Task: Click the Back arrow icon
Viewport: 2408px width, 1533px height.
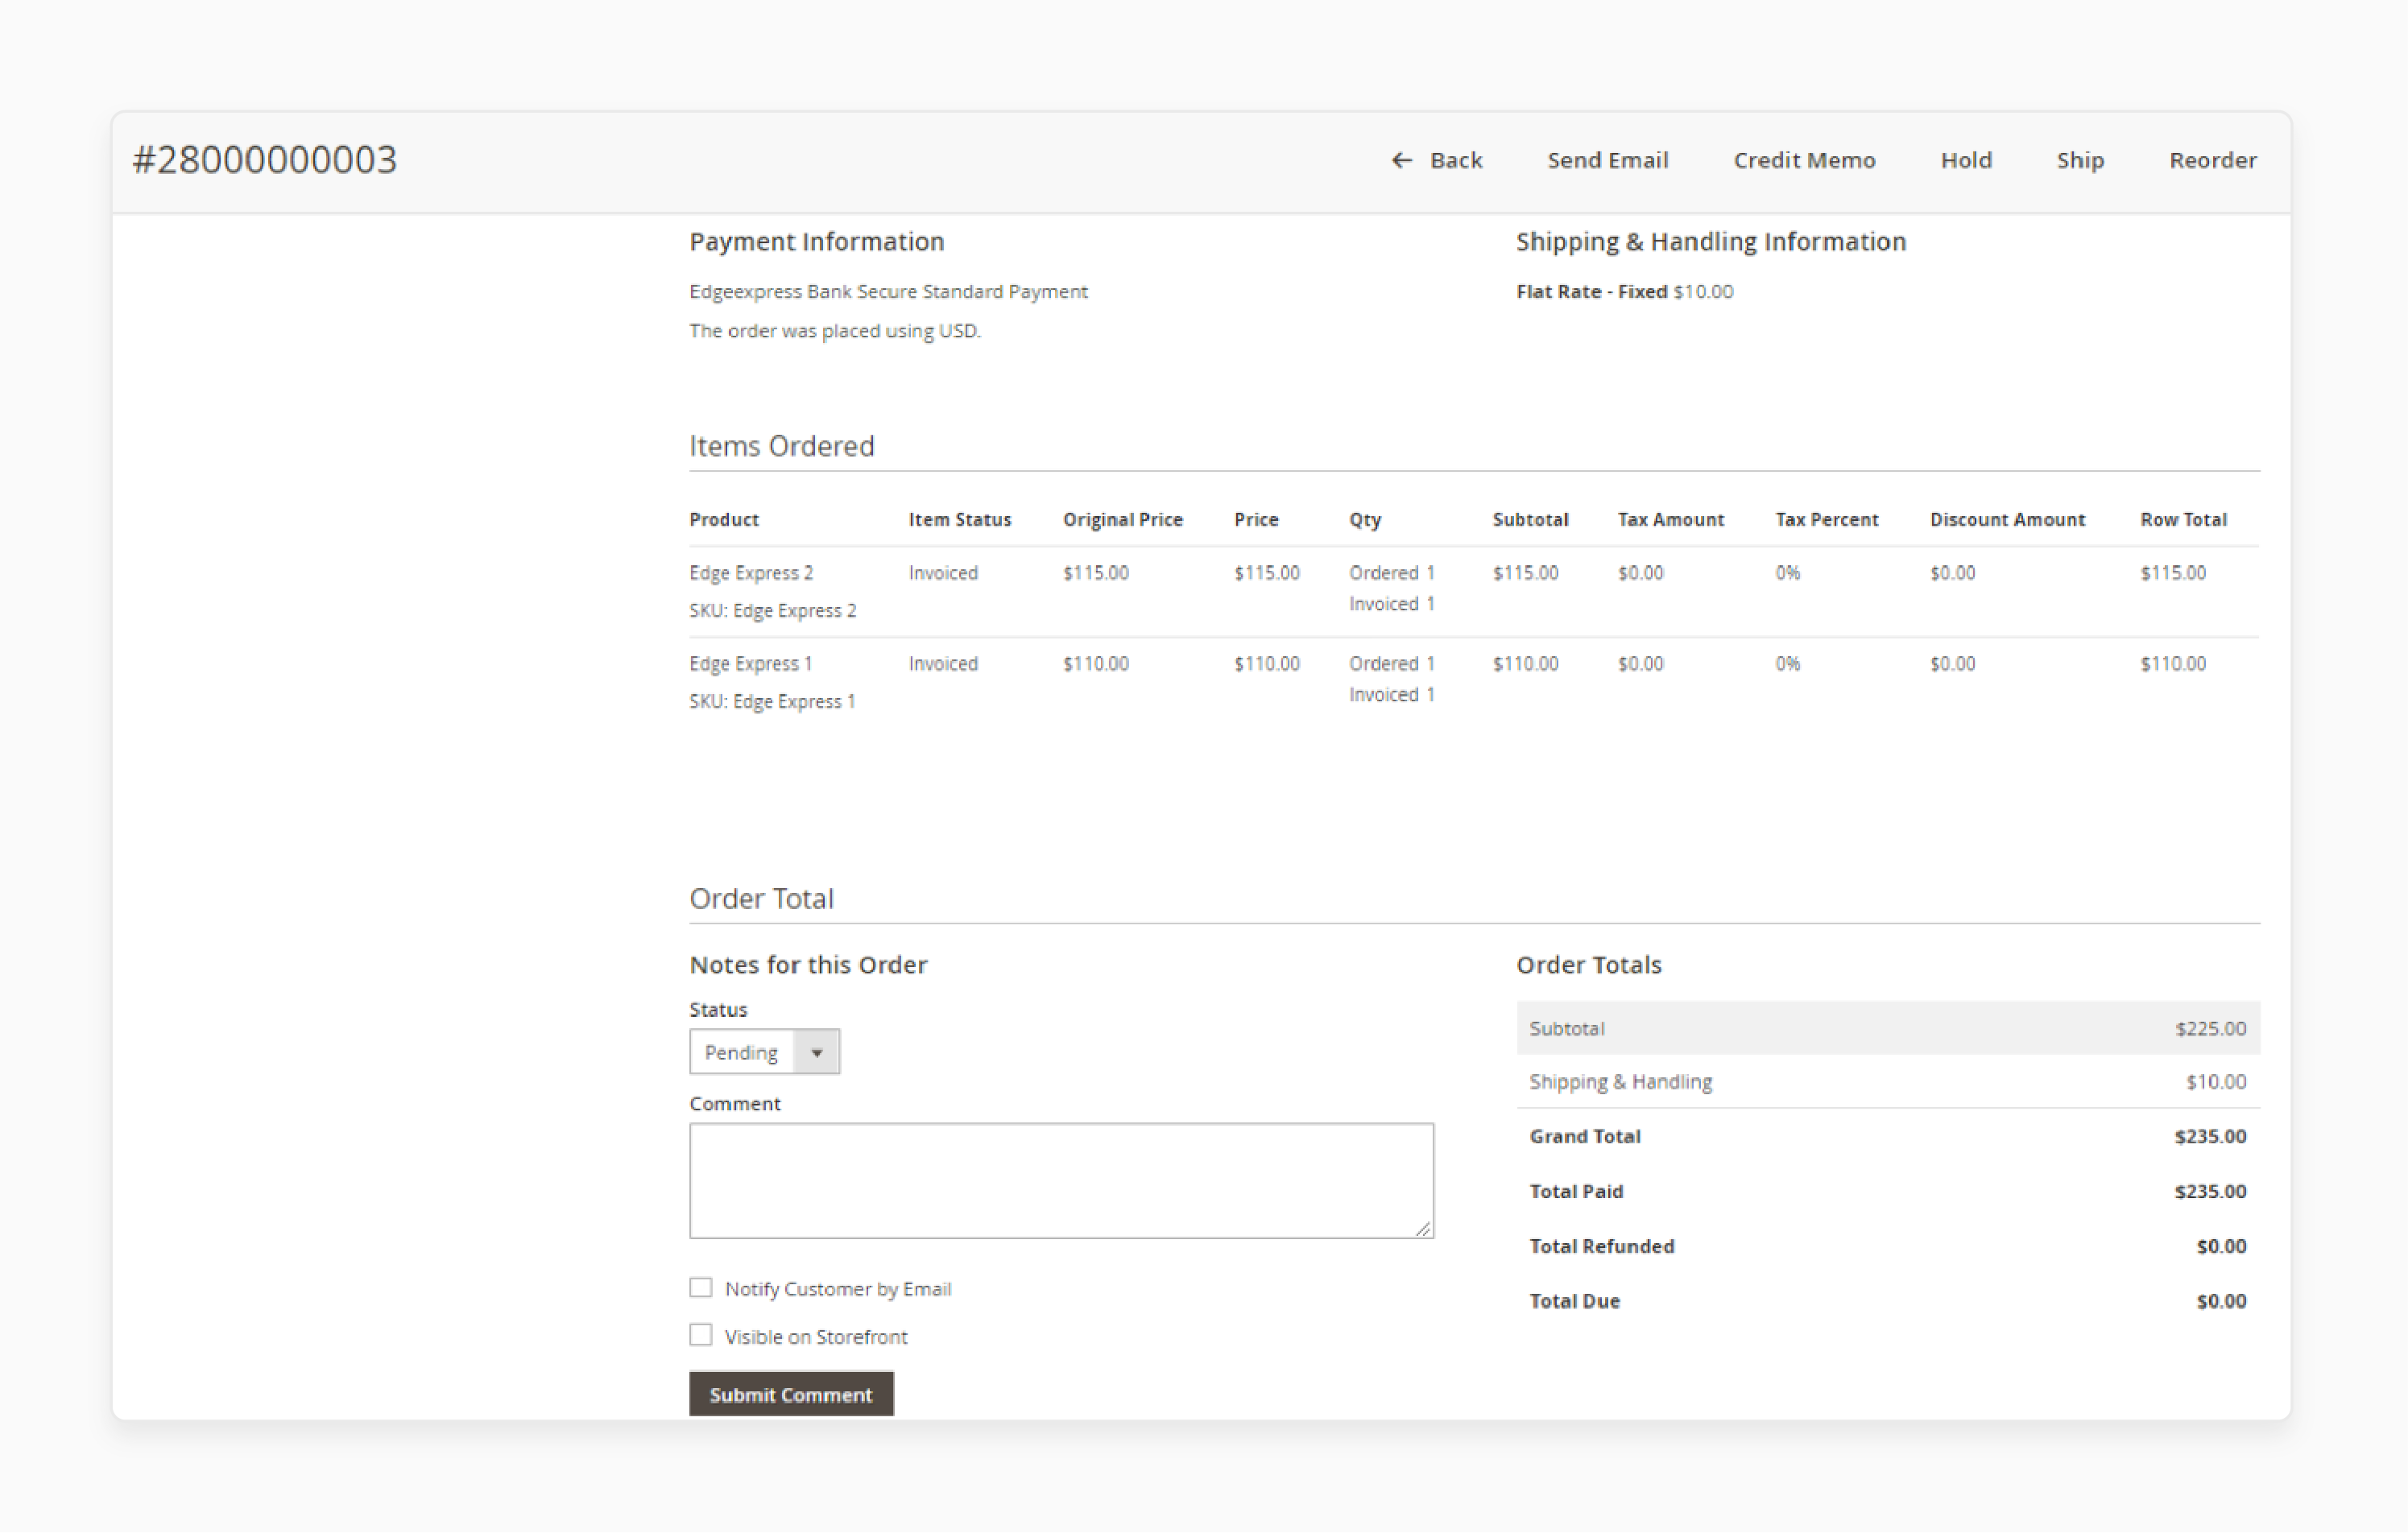Action: [x=1401, y=160]
